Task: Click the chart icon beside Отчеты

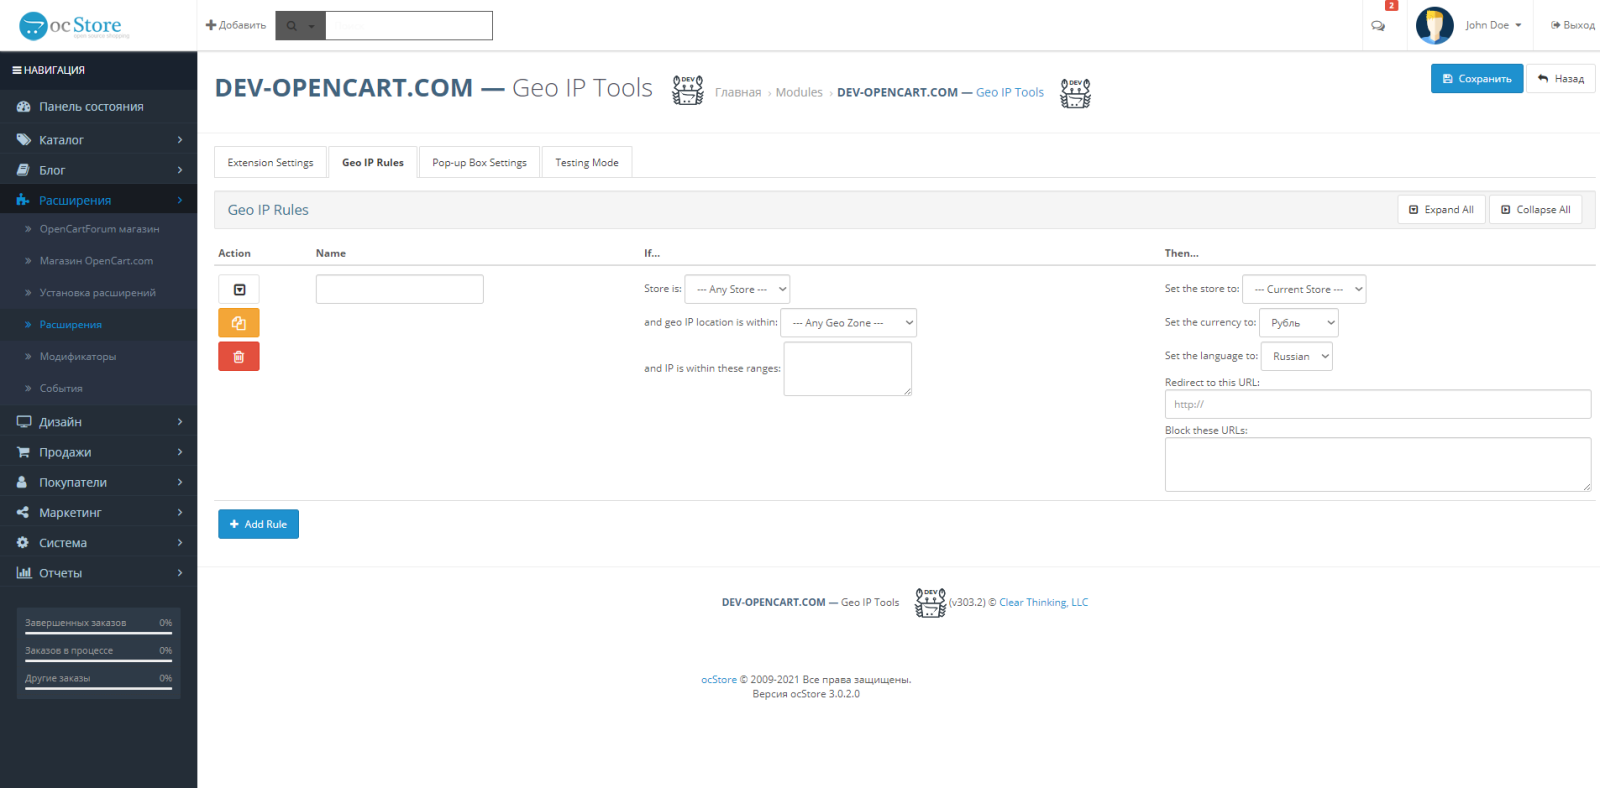Action: 23,573
